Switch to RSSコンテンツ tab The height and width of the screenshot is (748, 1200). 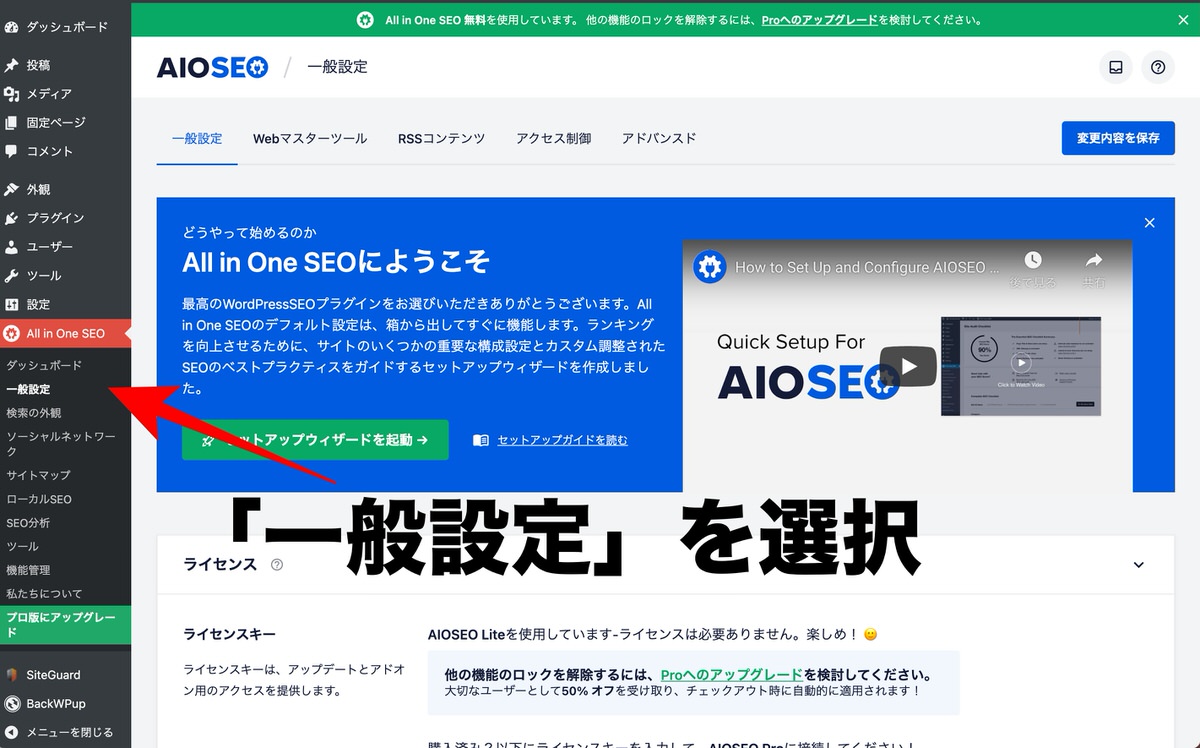441,139
